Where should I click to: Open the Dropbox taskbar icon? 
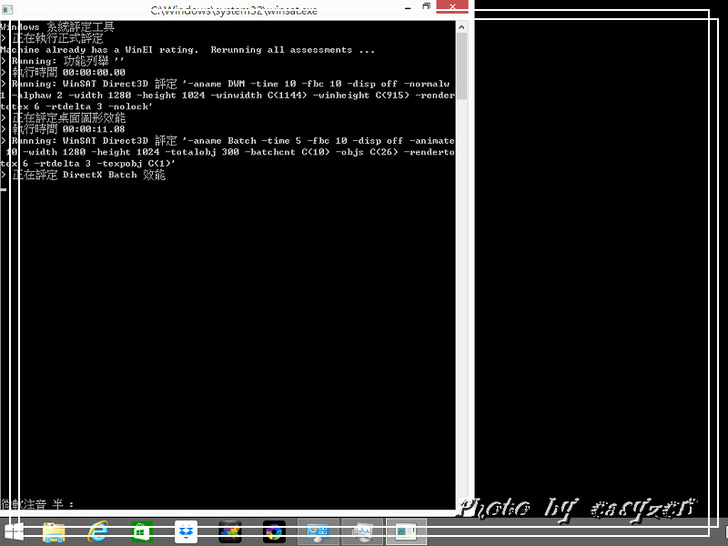[186, 532]
